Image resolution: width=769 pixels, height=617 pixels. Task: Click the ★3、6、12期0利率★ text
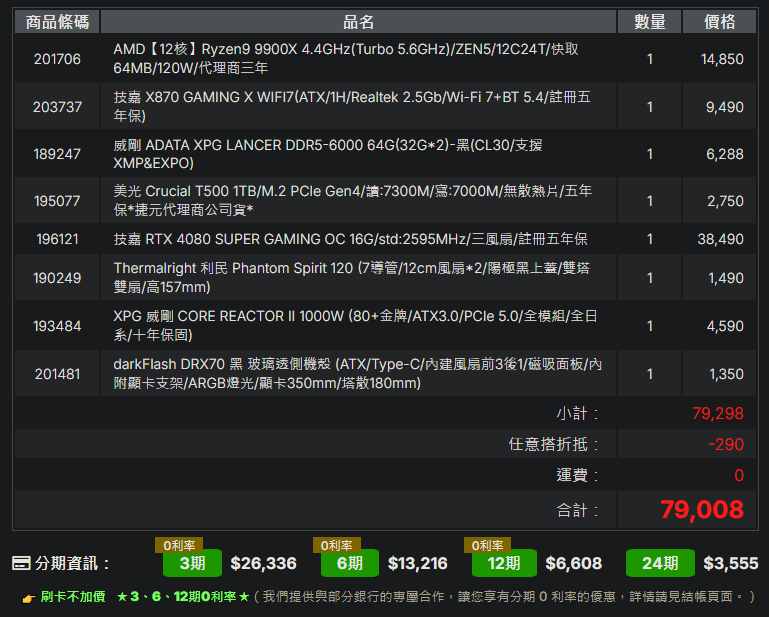click(x=183, y=596)
